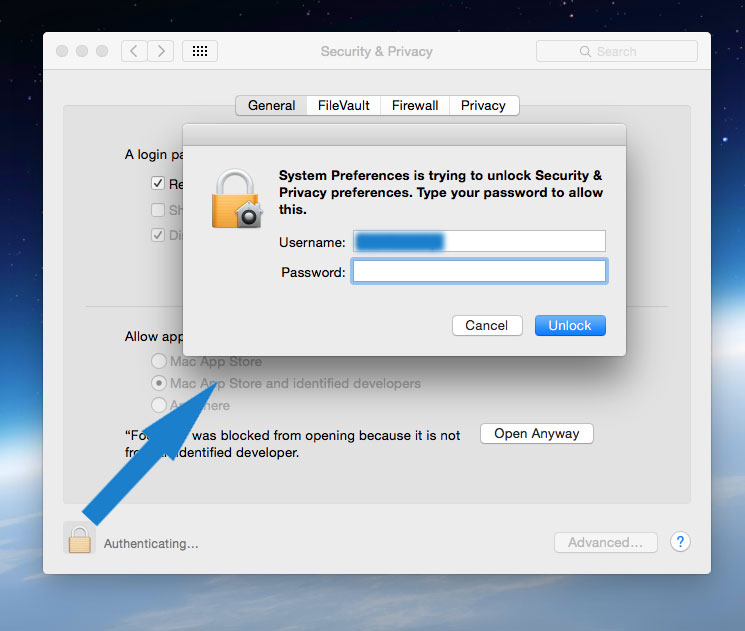Select Mac App Store and identified developers
This screenshot has width=745, height=631.
(x=159, y=383)
